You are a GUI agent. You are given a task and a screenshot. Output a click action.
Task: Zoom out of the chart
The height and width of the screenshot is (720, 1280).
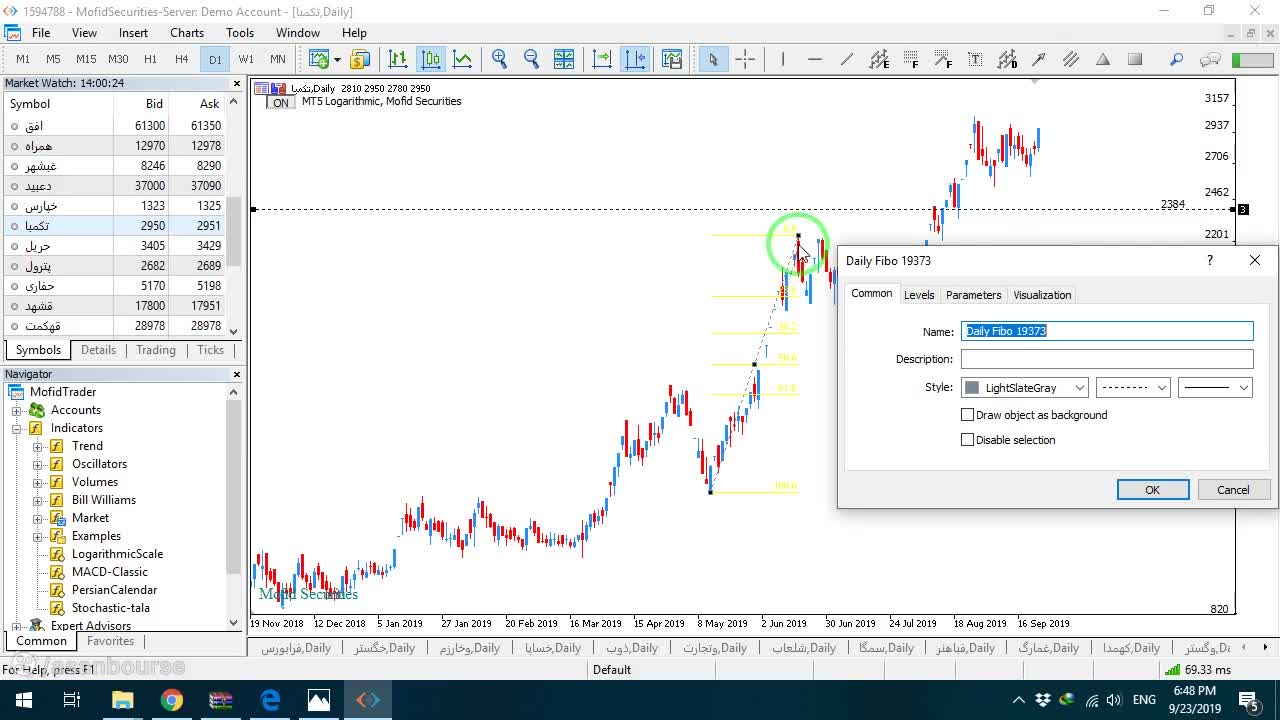(532, 59)
